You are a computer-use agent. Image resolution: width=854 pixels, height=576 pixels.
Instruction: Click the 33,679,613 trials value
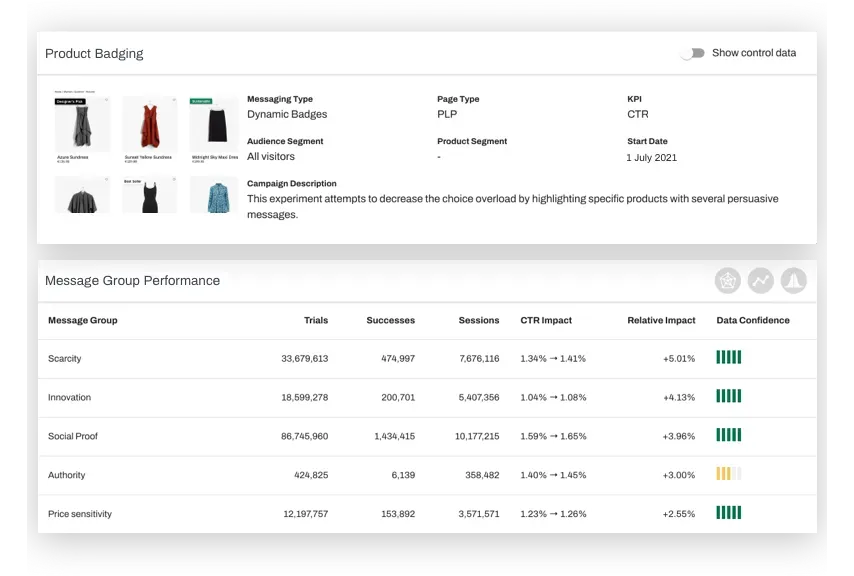point(304,359)
